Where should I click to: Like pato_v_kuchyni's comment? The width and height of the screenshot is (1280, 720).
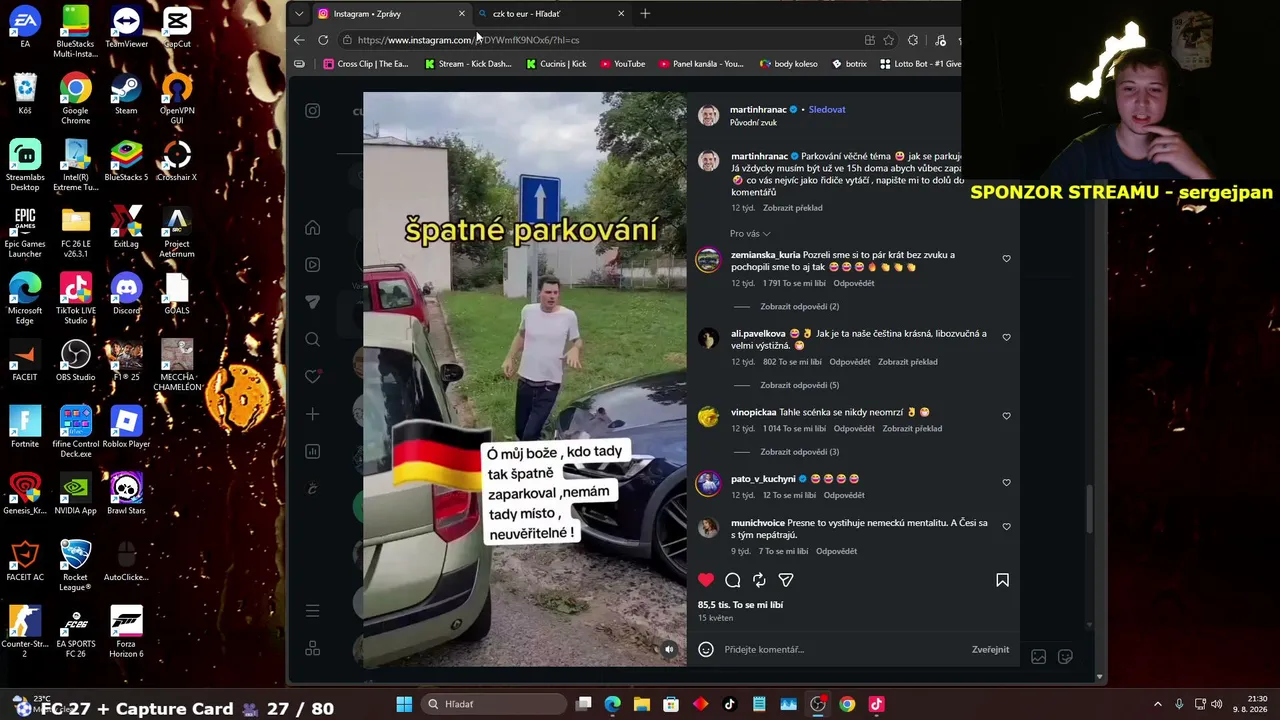coord(1006,483)
